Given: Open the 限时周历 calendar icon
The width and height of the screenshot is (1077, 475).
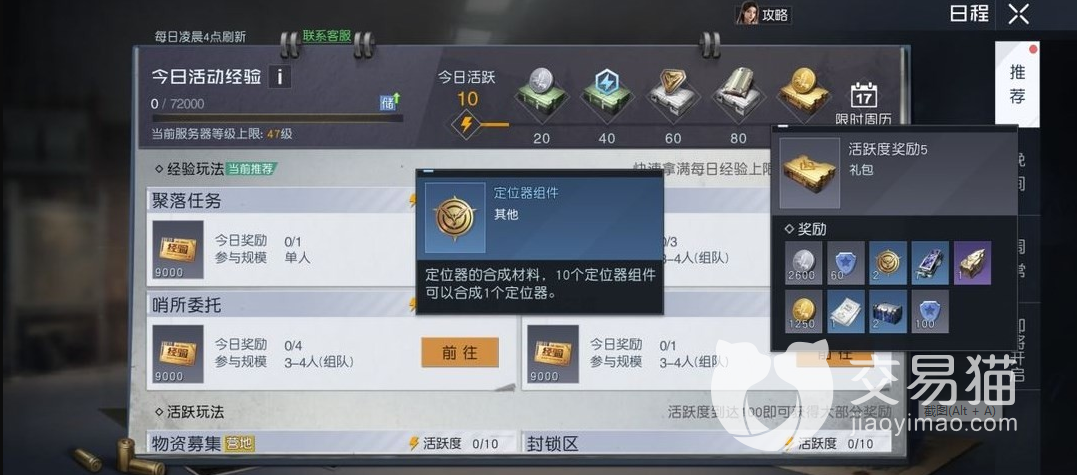Looking at the screenshot, I should [x=863, y=104].
